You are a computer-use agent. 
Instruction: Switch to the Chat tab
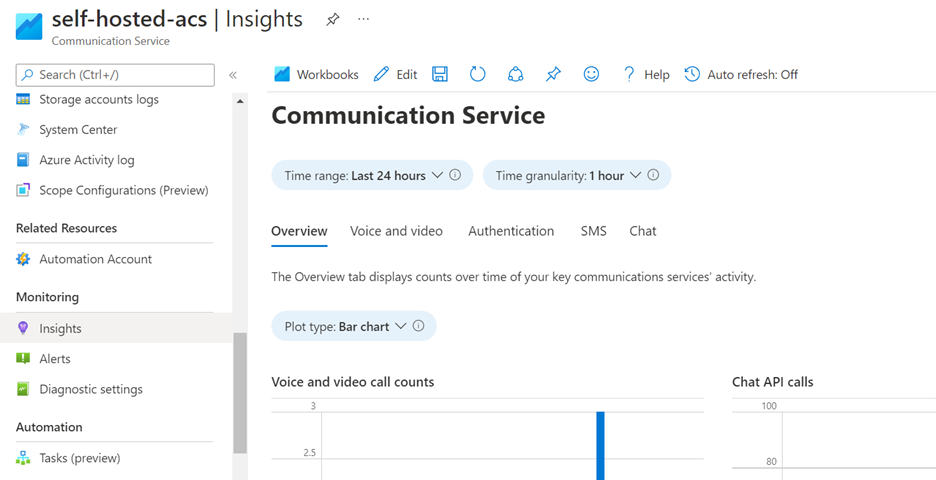643,231
